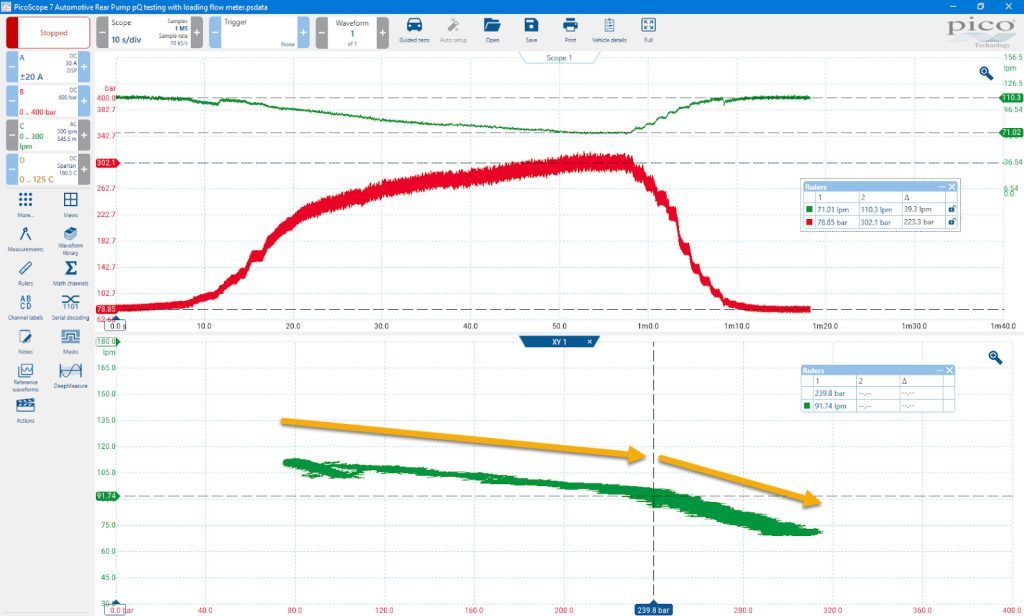Close the XY 1 view tab
Viewport: 1024px width, 616px height.
[x=589, y=342]
